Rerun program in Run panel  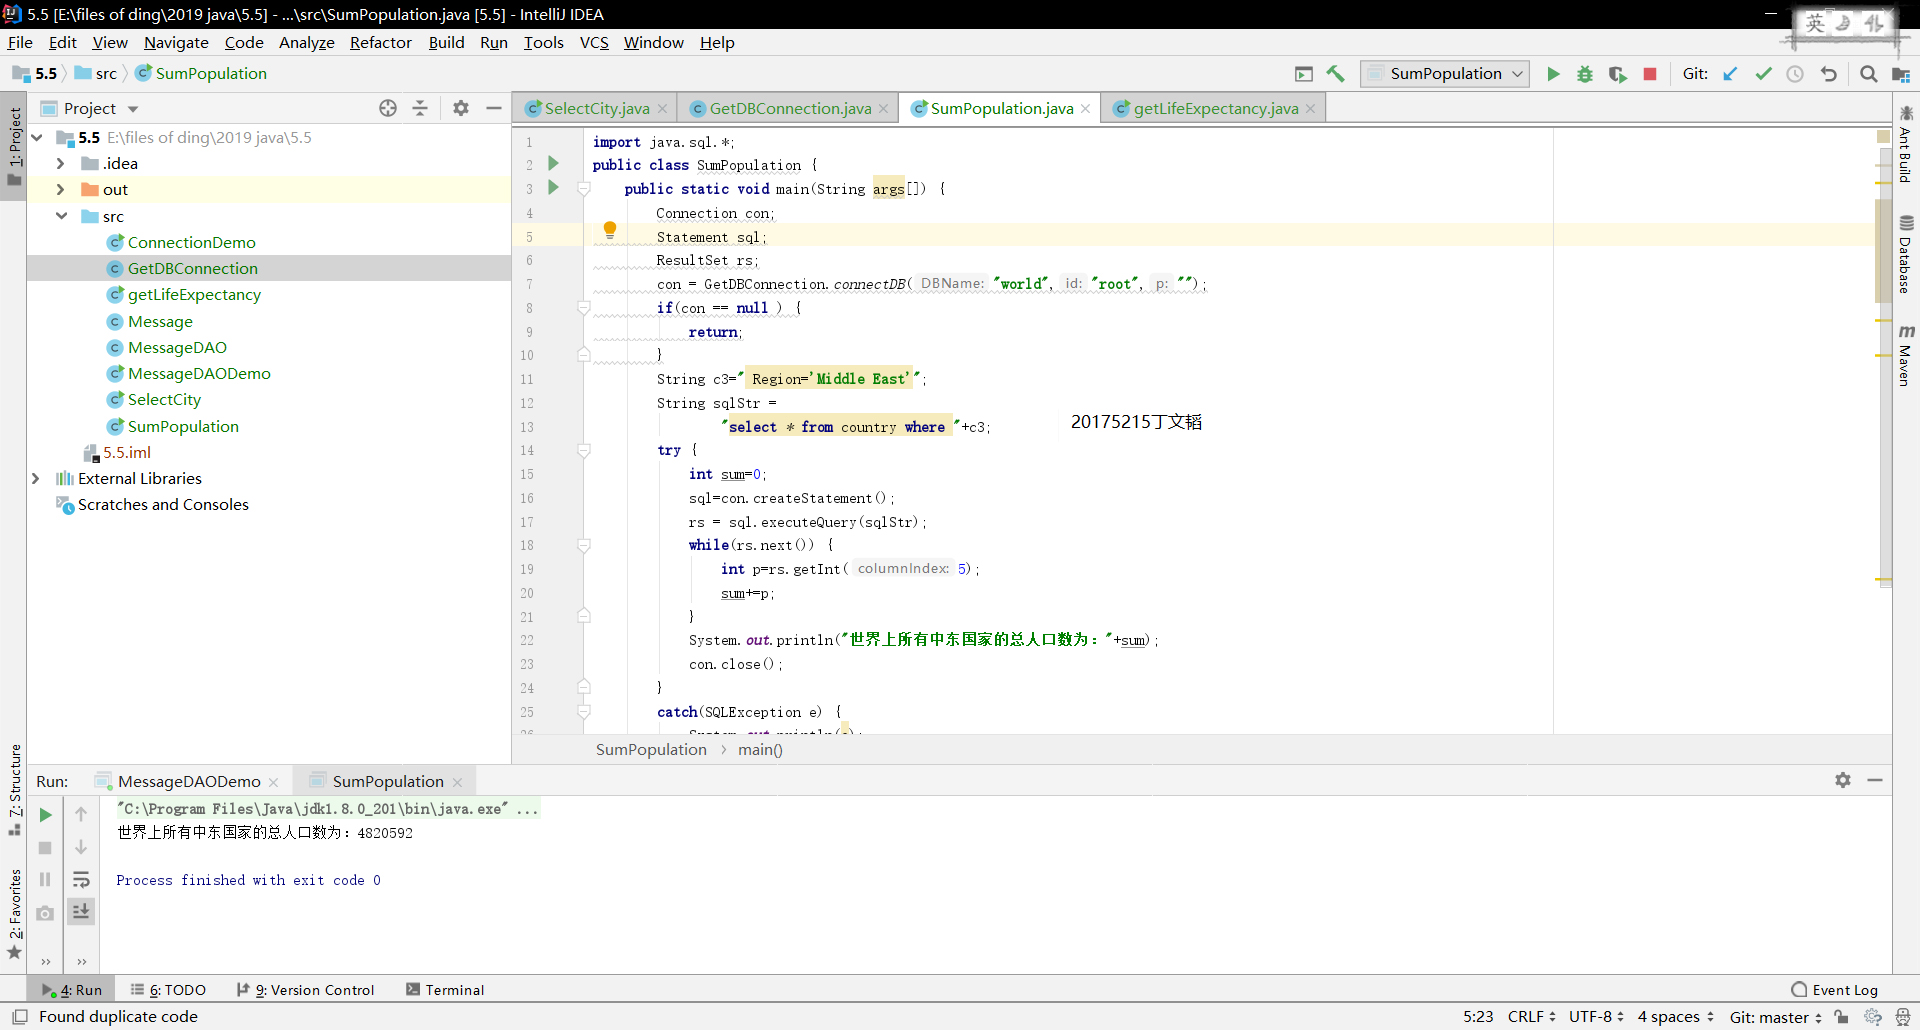(x=45, y=815)
